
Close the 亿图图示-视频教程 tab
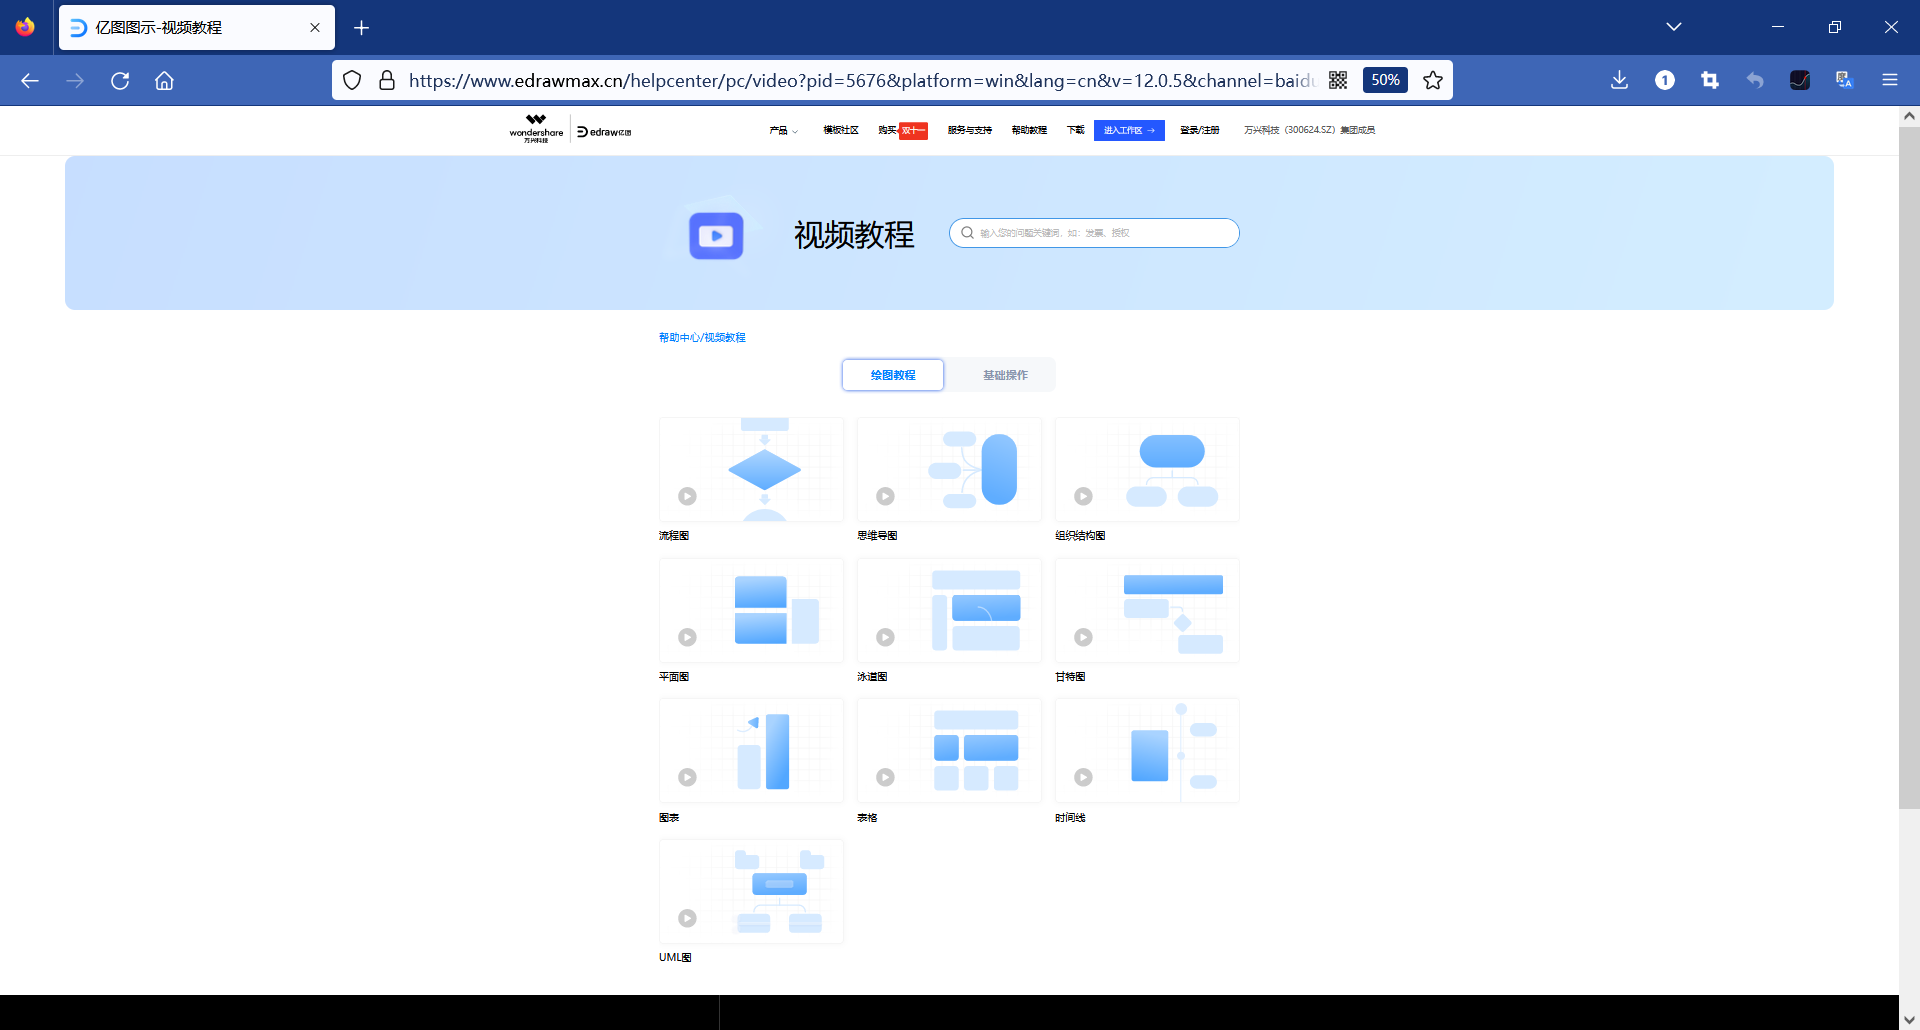coord(315,28)
